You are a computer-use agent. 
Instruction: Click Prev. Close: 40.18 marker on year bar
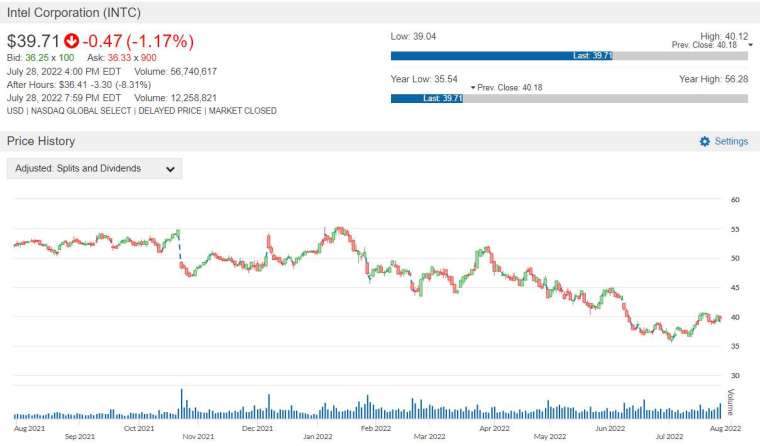507,88
